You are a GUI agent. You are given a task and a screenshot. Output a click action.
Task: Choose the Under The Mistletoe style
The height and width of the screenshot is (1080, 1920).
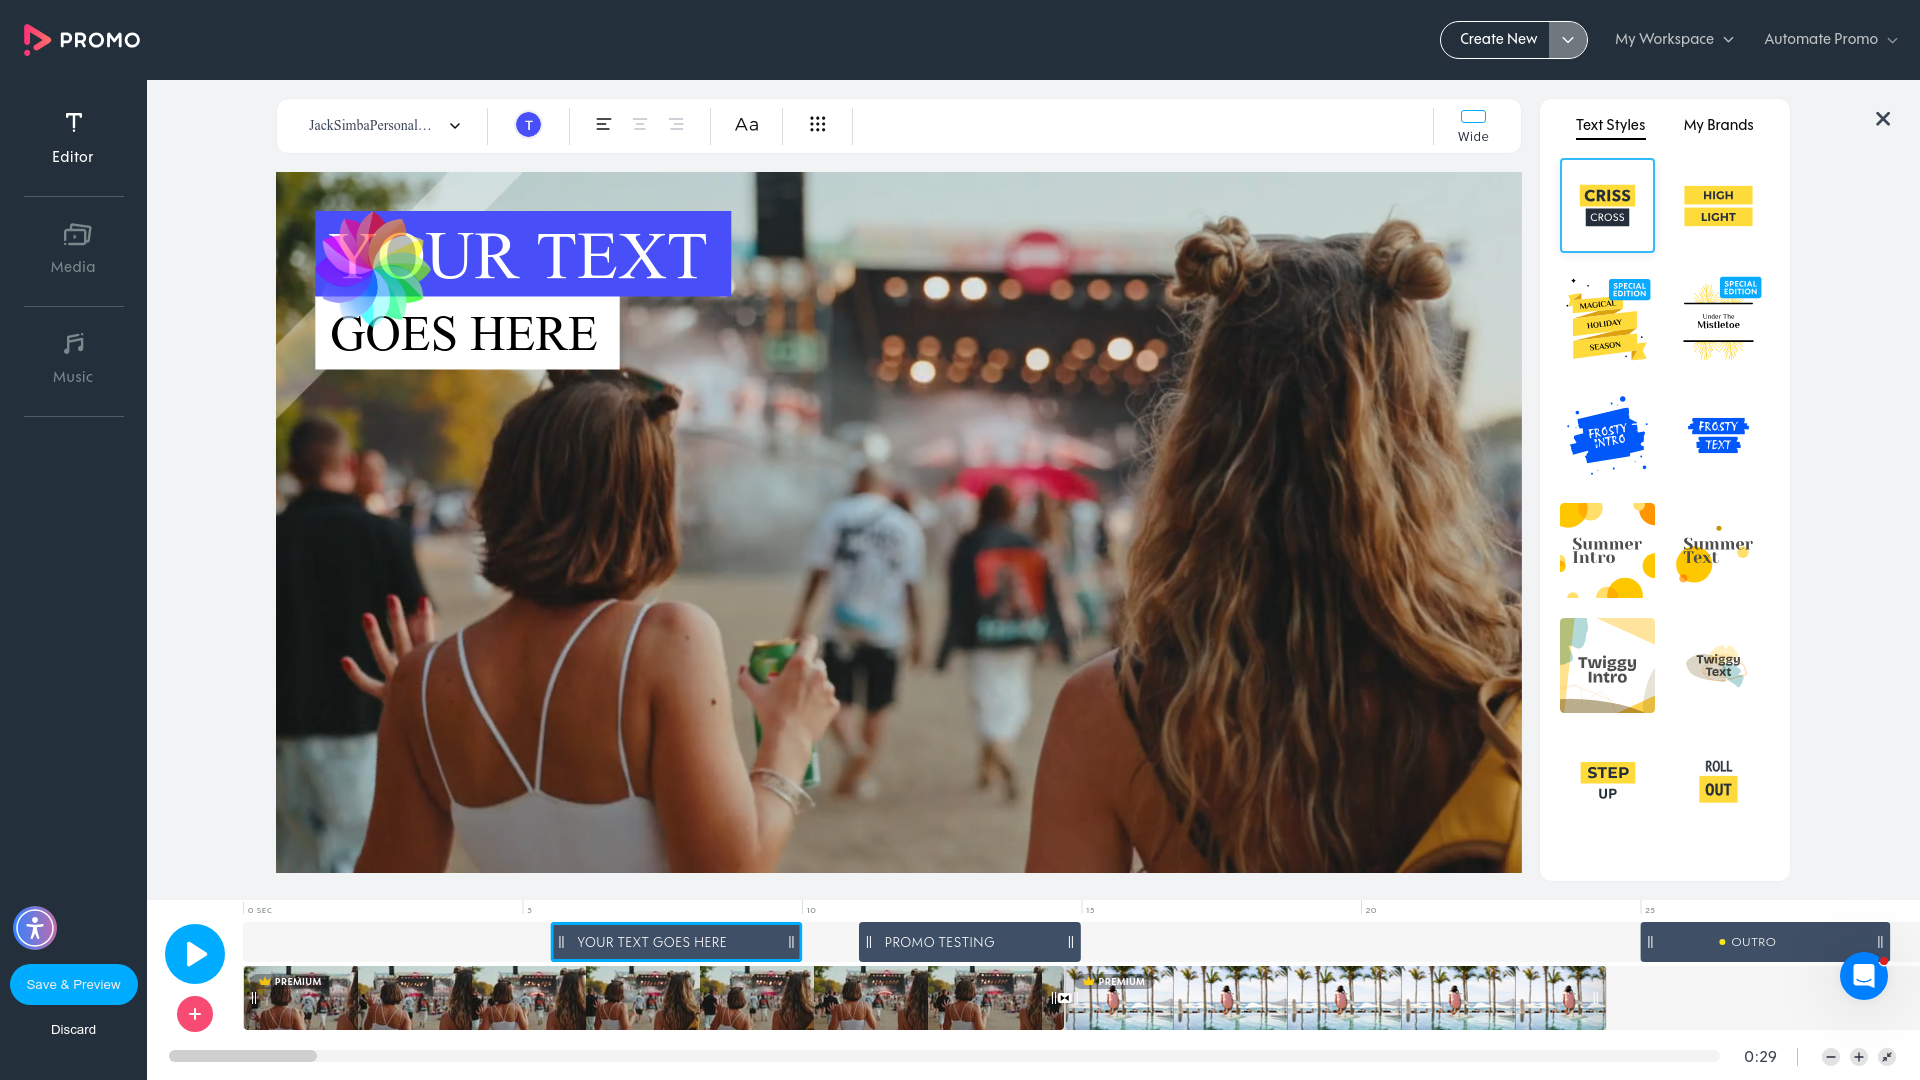tap(1718, 320)
